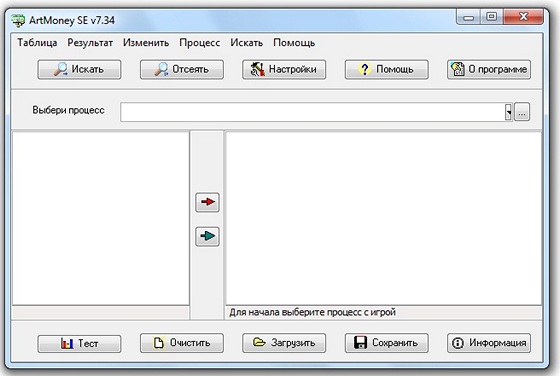560x376 pixels.
Task: Open the О программе about button
Action: point(489,69)
